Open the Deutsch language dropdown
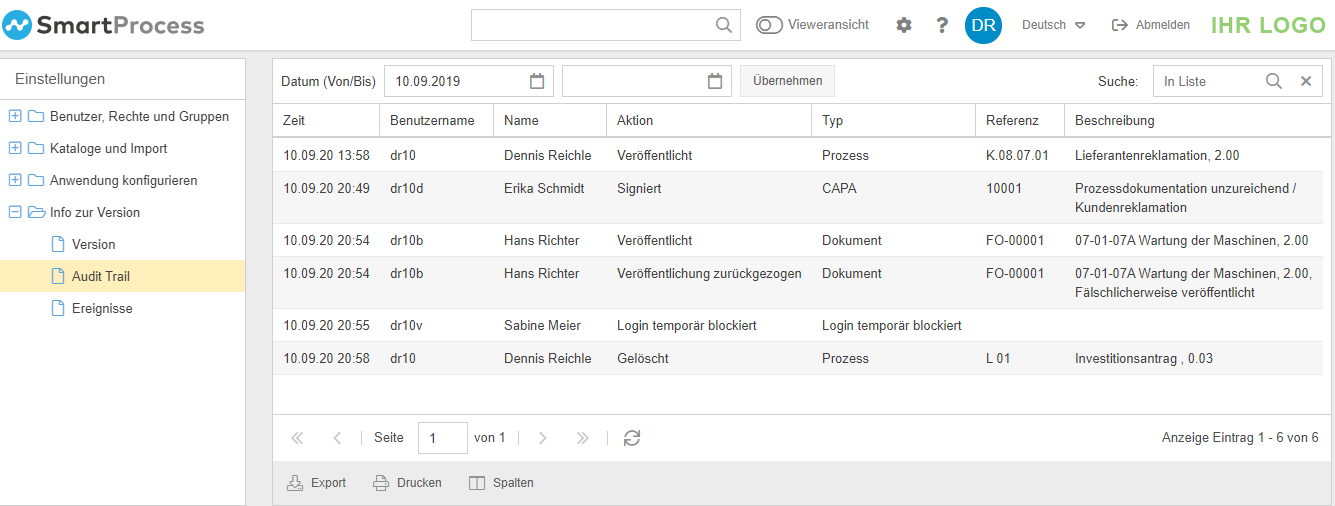Viewport: 1335px width, 506px height. tap(1053, 25)
